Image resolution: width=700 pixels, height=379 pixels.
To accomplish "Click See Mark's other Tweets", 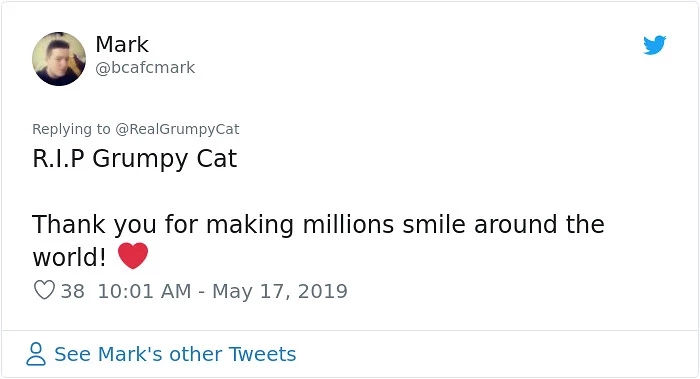I will coord(175,354).
